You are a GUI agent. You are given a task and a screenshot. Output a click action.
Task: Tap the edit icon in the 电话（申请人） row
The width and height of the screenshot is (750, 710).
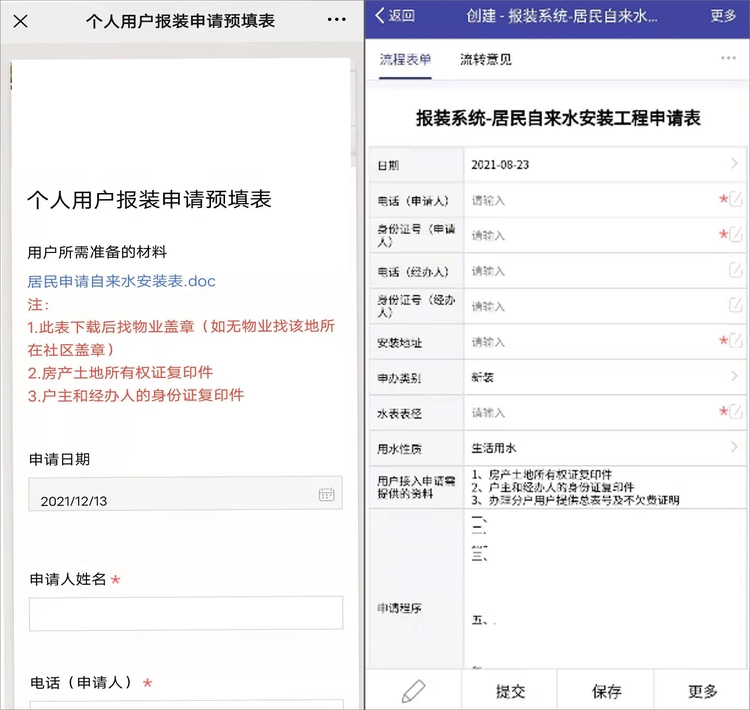(736, 200)
